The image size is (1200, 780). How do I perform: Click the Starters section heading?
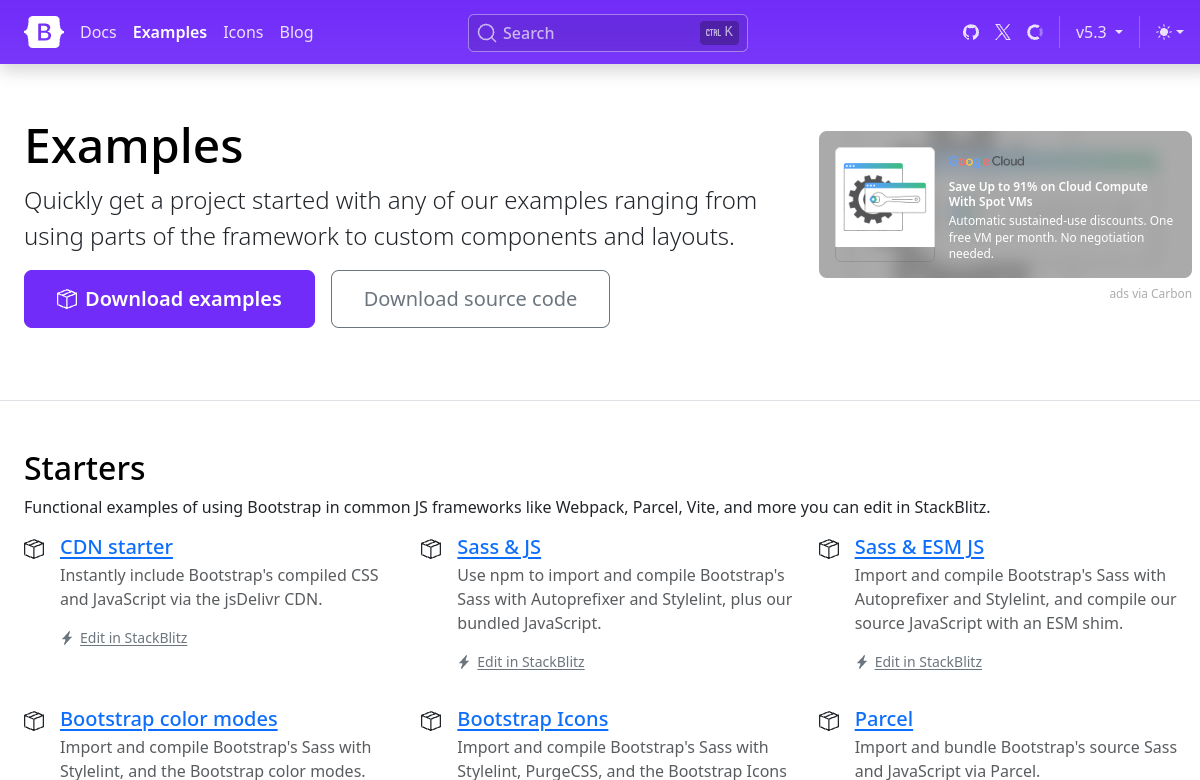pyautogui.click(x=85, y=468)
